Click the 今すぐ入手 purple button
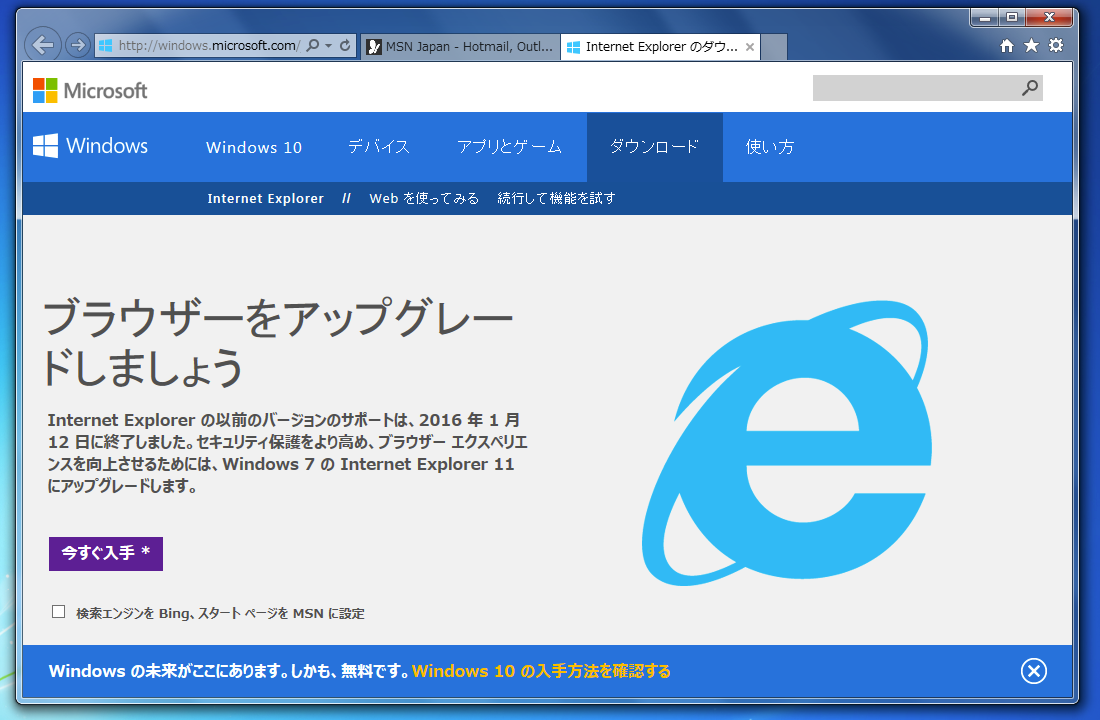Image resolution: width=1100 pixels, height=720 pixels. (106, 554)
